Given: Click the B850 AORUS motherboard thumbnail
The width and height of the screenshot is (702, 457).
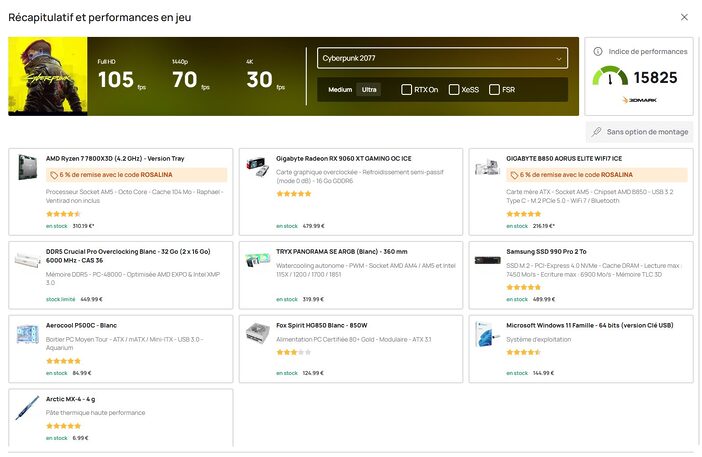Looking at the screenshot, I should click(x=487, y=167).
